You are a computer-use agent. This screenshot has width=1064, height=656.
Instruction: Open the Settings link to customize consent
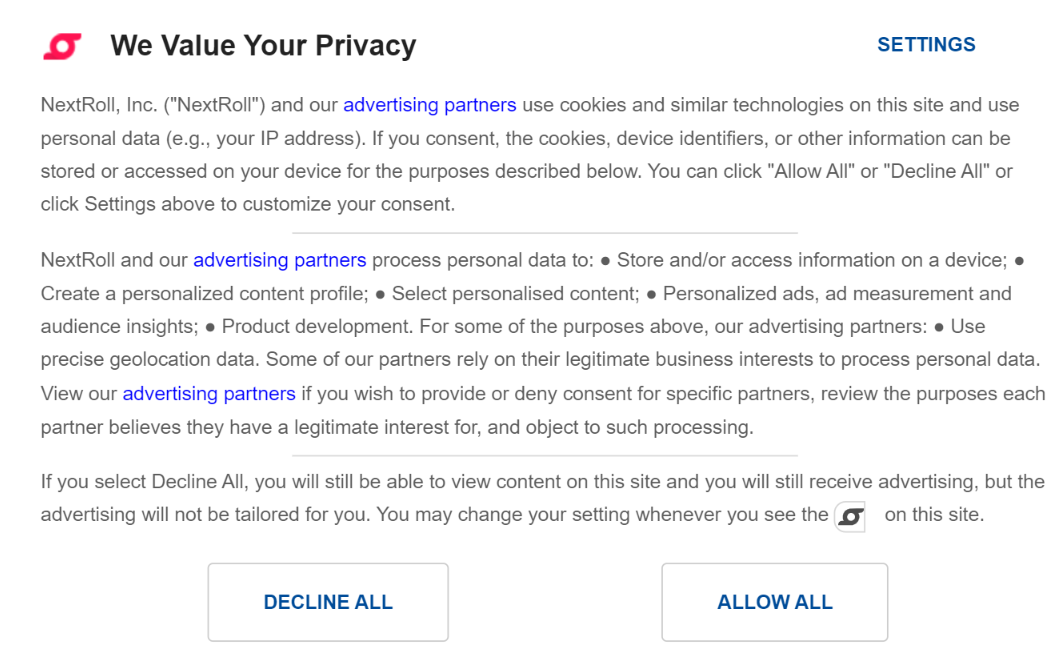[926, 45]
